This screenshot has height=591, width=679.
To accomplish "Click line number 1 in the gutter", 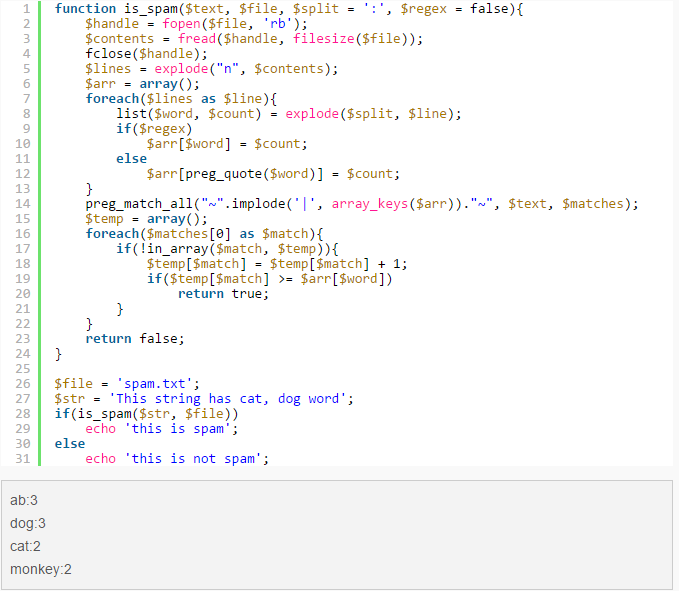I will [x=26, y=9].
